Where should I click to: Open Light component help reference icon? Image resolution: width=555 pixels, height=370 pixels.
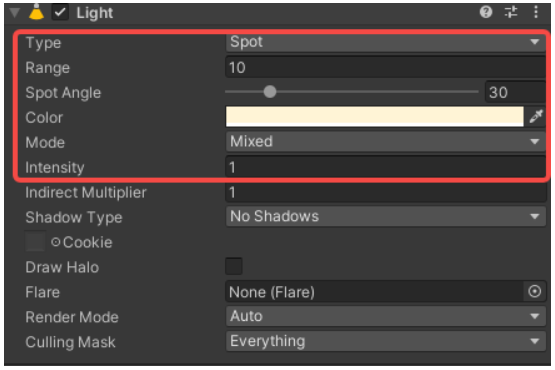pyautogui.click(x=486, y=12)
